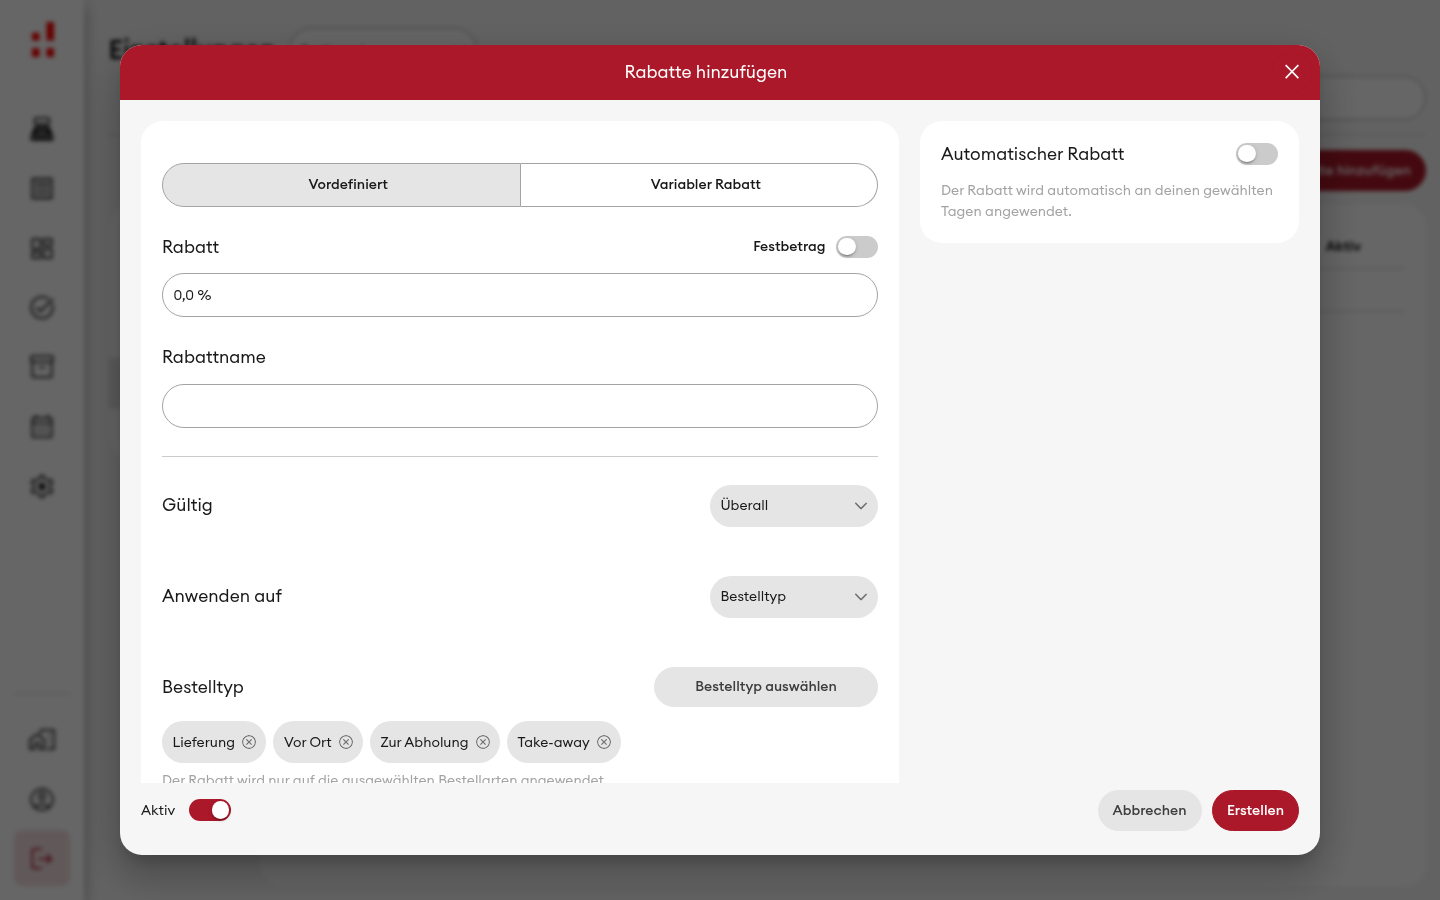Expand the Anwenden auf Bestelltyp dropdown
Viewport: 1440px width, 900px height.
coord(794,597)
